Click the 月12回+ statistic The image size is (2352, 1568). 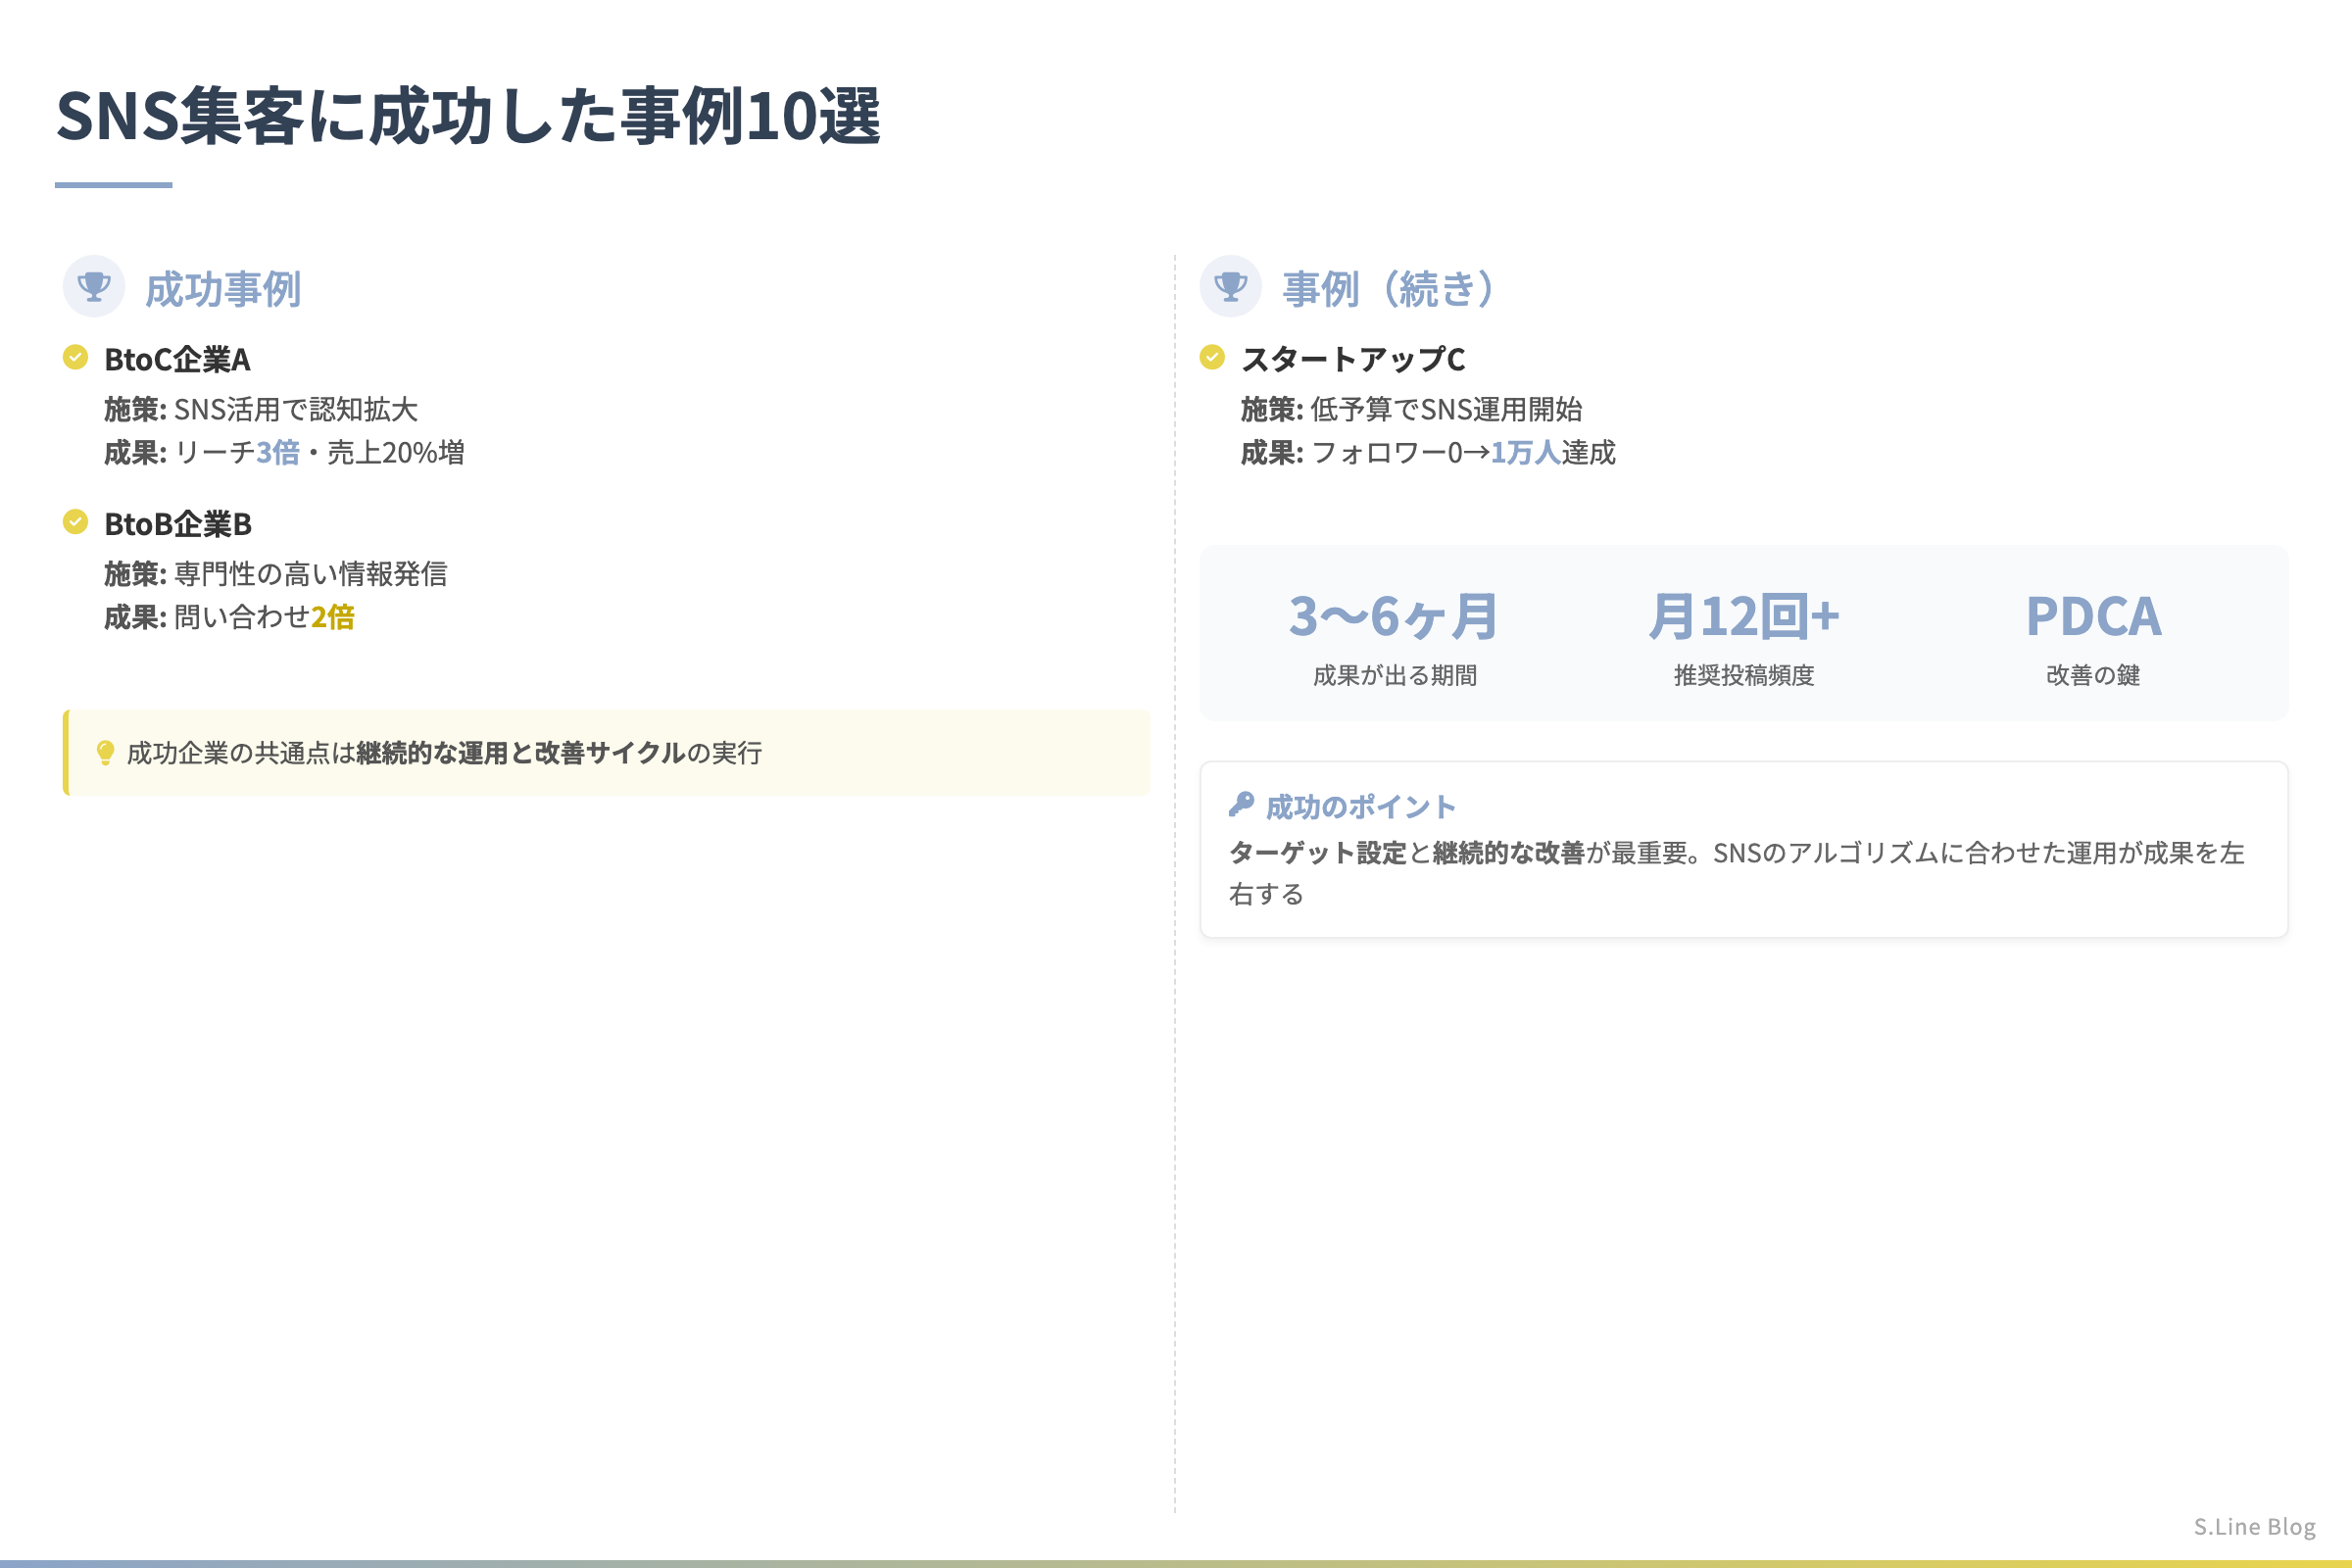pyautogui.click(x=1744, y=616)
